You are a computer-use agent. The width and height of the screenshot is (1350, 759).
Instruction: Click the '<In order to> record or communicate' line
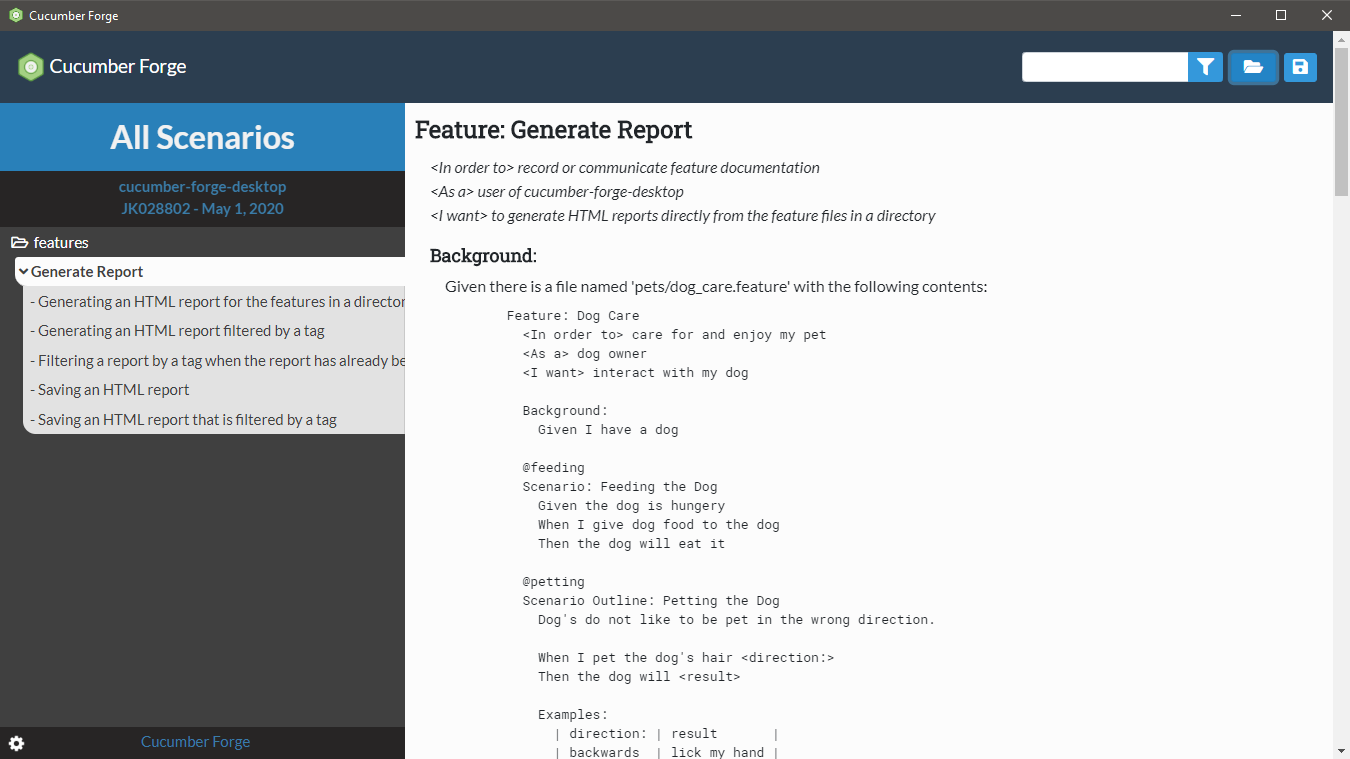pos(625,168)
